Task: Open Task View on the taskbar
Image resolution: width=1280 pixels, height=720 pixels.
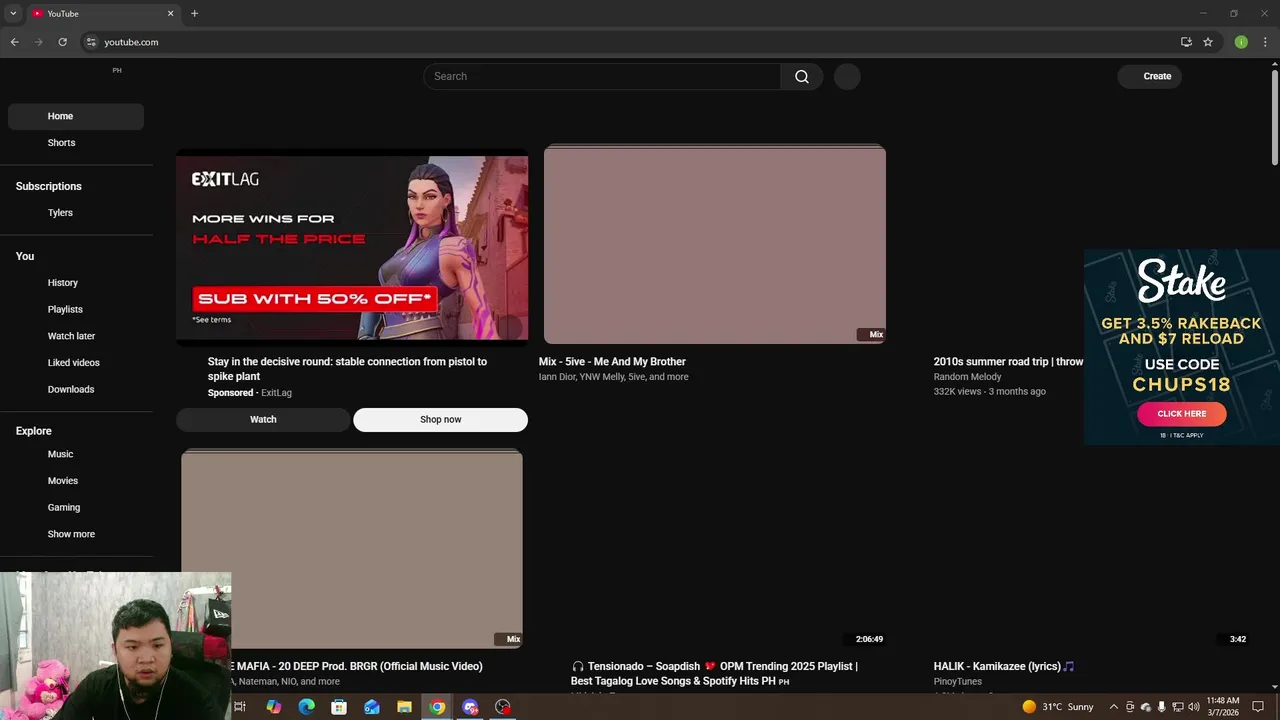Action: click(x=240, y=707)
